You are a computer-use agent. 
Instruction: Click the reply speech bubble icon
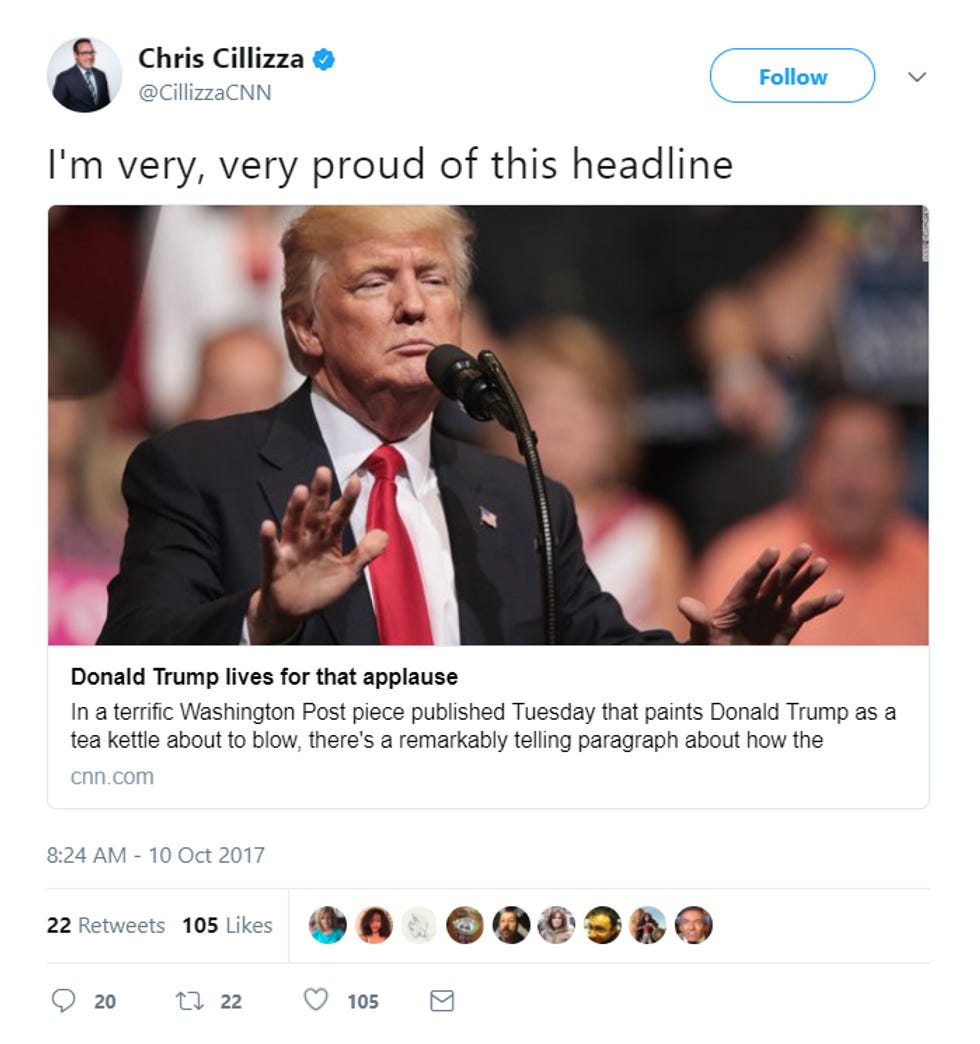63,1001
